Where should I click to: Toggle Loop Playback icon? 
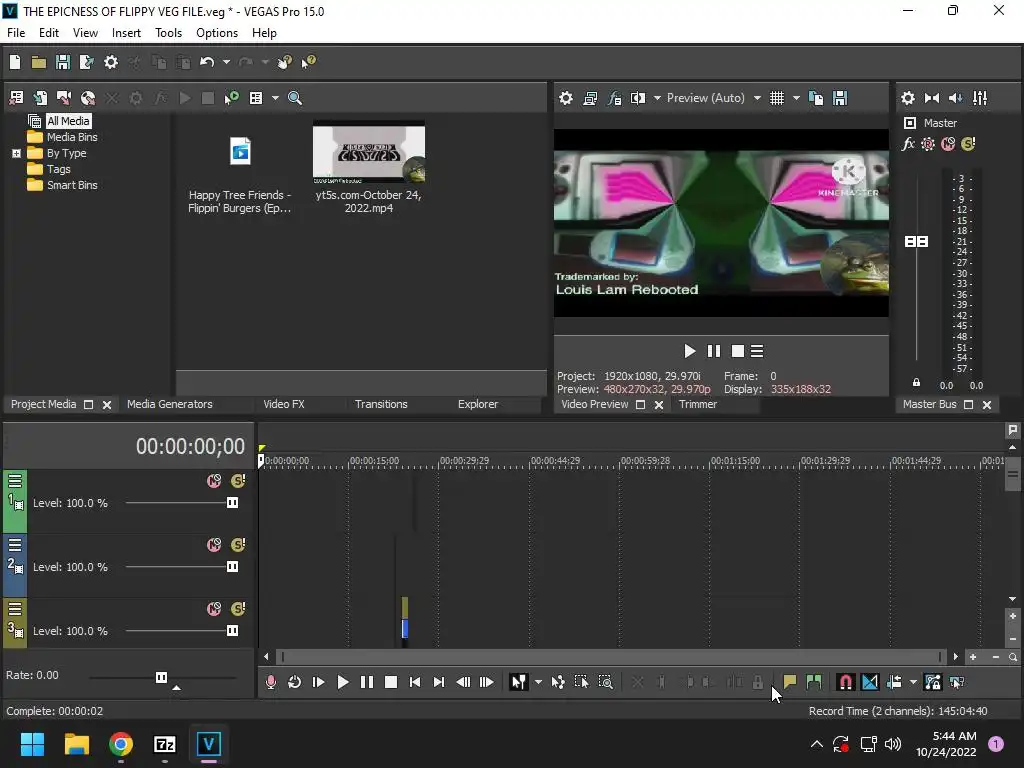tap(295, 682)
